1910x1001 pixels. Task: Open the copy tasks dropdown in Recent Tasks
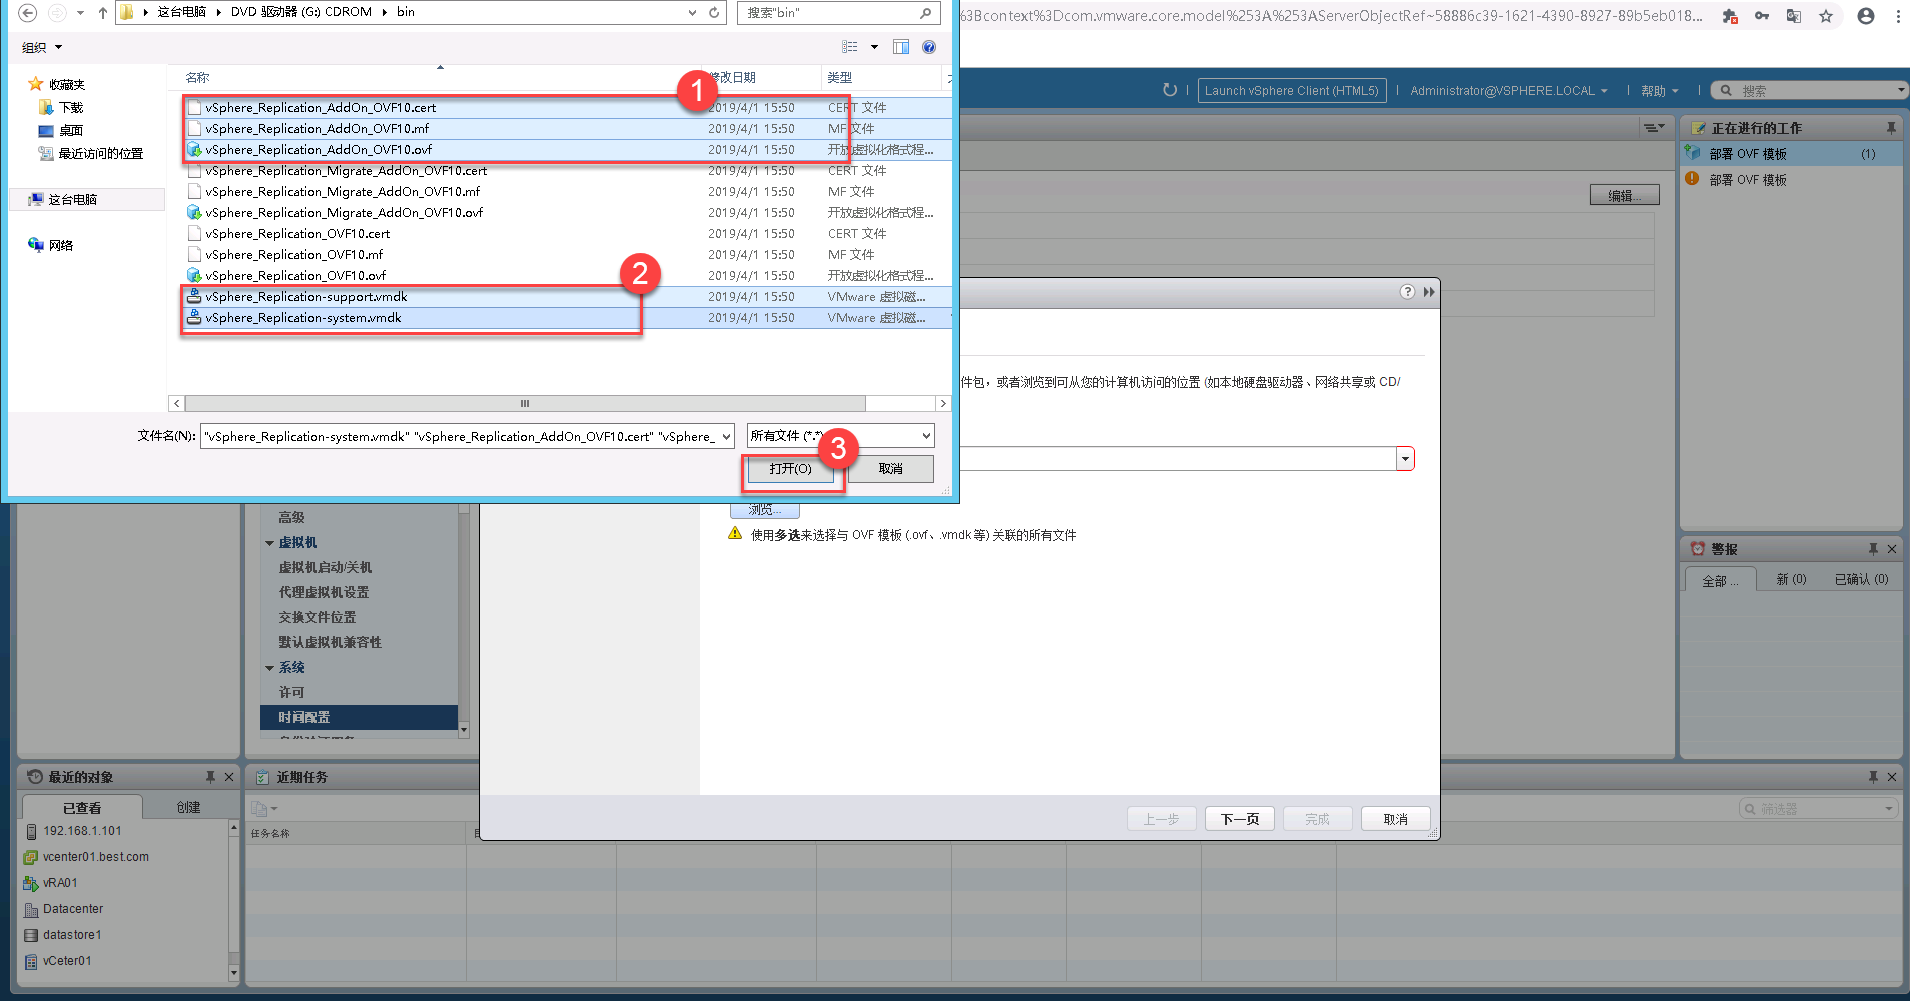tap(265, 808)
